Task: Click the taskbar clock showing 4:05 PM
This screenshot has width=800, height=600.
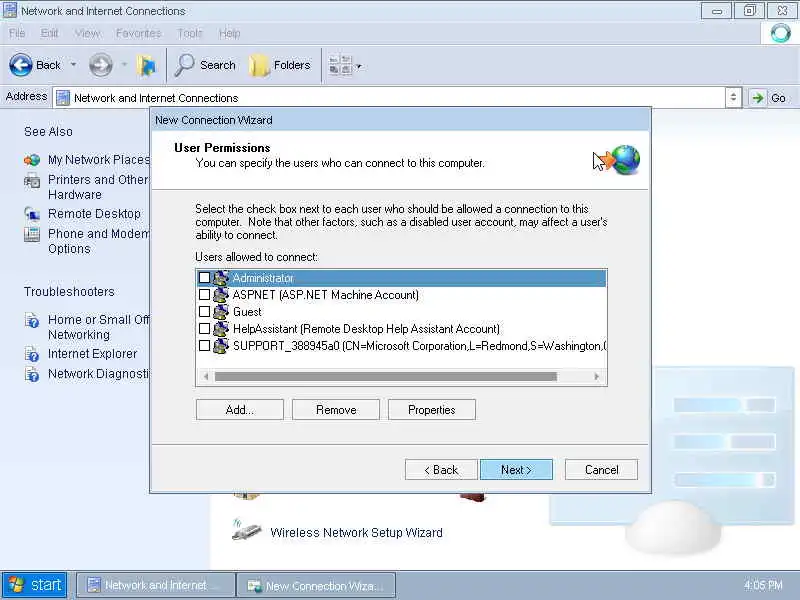Action: [763, 585]
